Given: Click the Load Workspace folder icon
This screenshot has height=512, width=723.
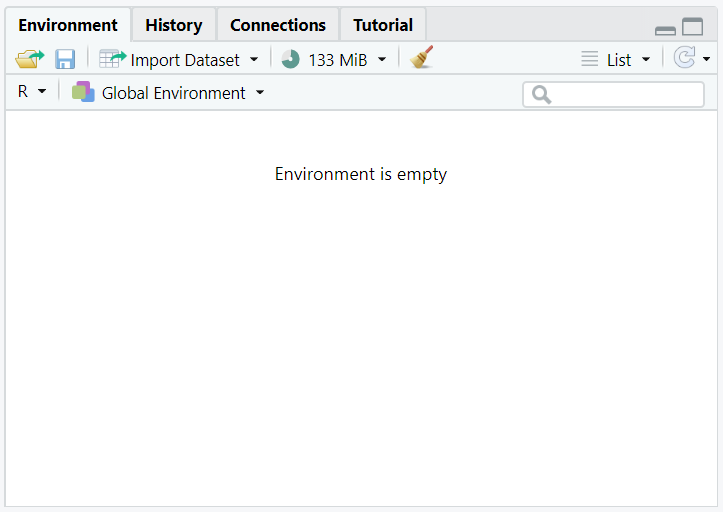Looking at the screenshot, I should [29, 59].
